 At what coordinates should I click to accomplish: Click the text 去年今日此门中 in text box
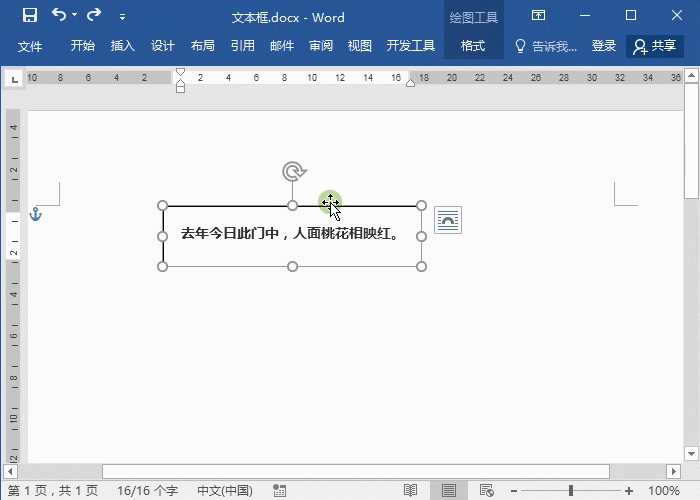coord(230,233)
